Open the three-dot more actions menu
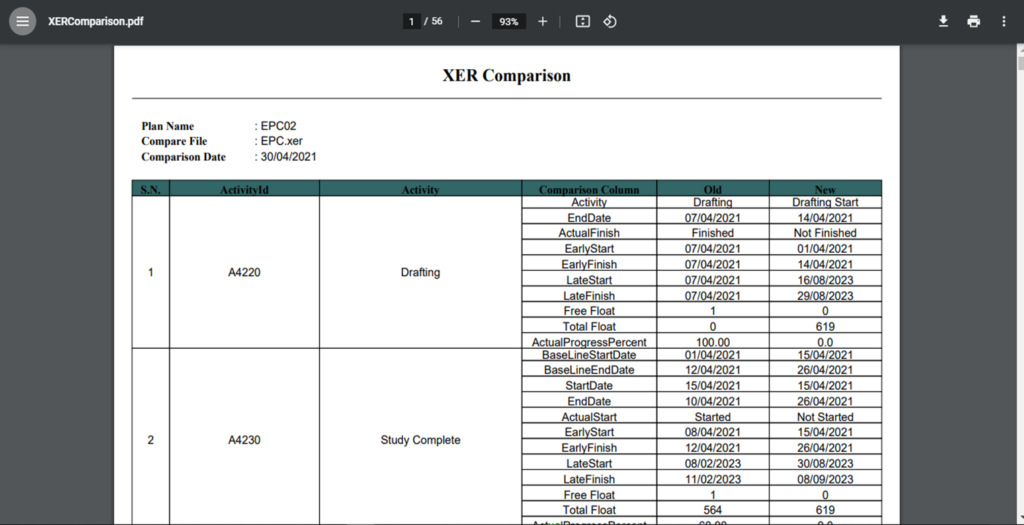 [1004, 21]
